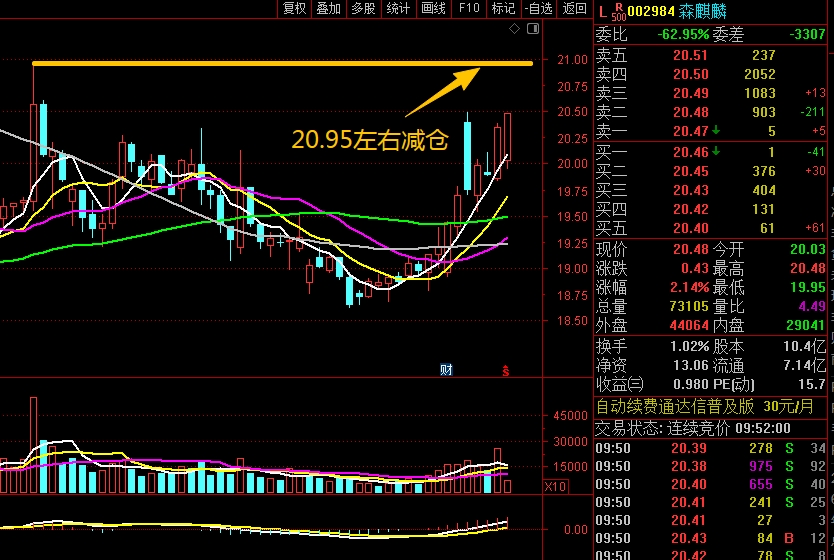
Task: Click the 18.50 price axis label
Action: pyautogui.click(x=572, y=321)
